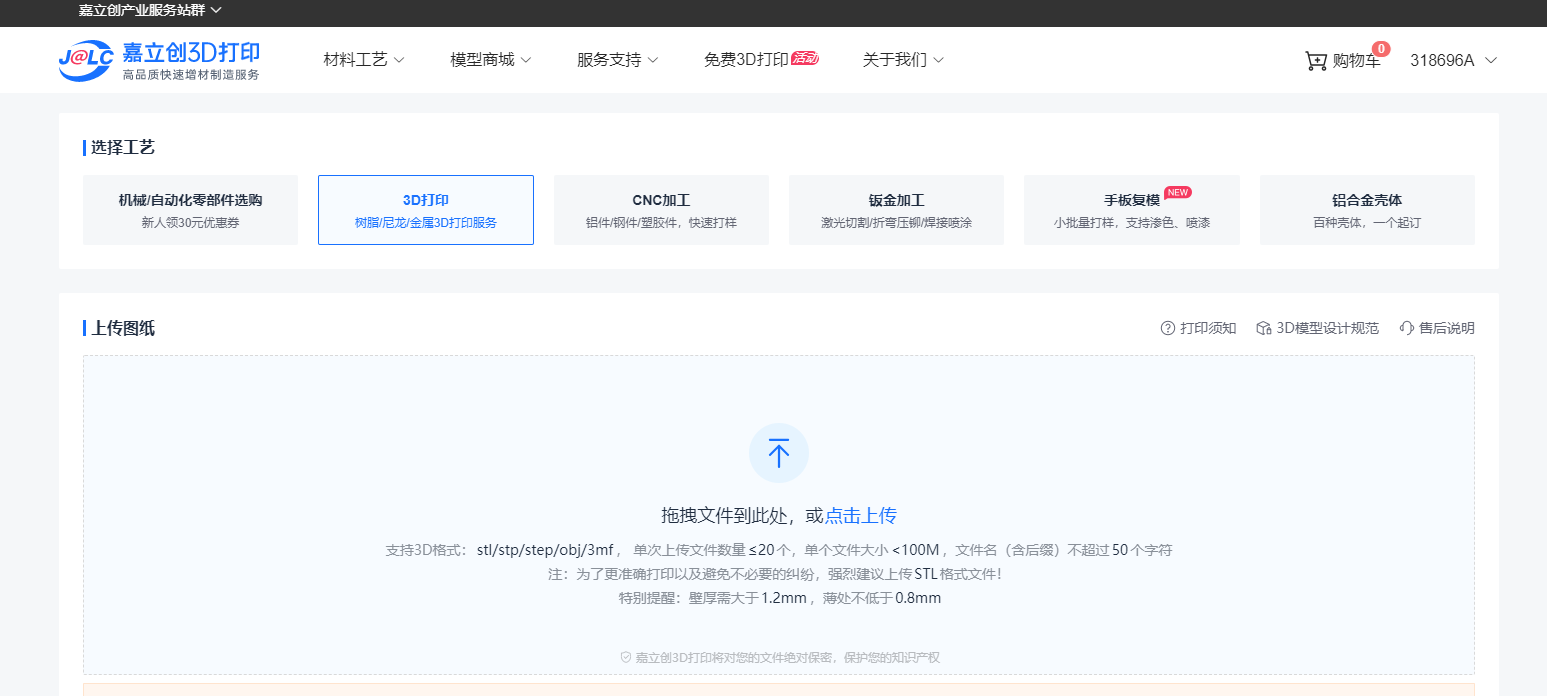
Task: Click the 百种壳体，一个起订 subtitle
Action: tap(1367, 223)
